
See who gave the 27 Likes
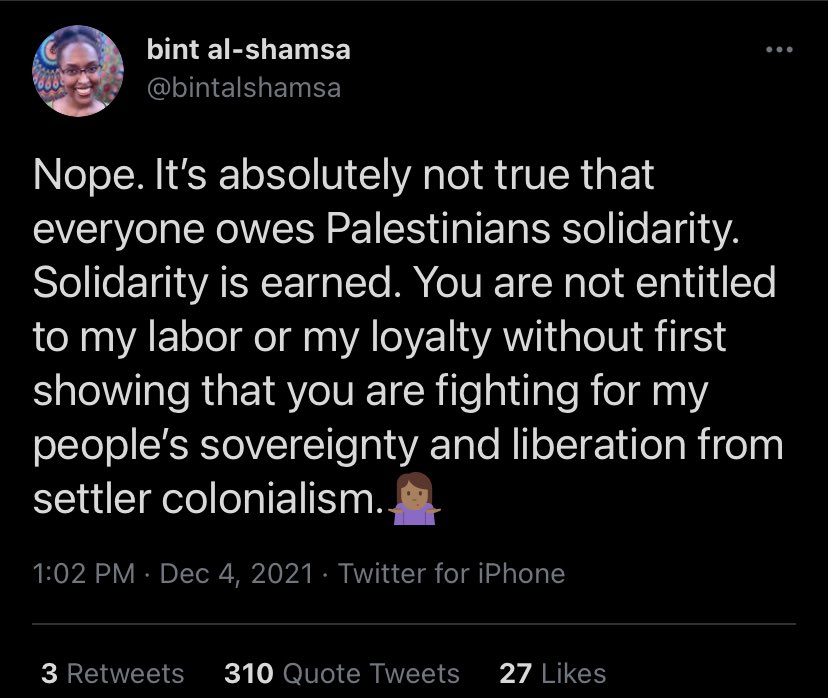[x=552, y=674]
